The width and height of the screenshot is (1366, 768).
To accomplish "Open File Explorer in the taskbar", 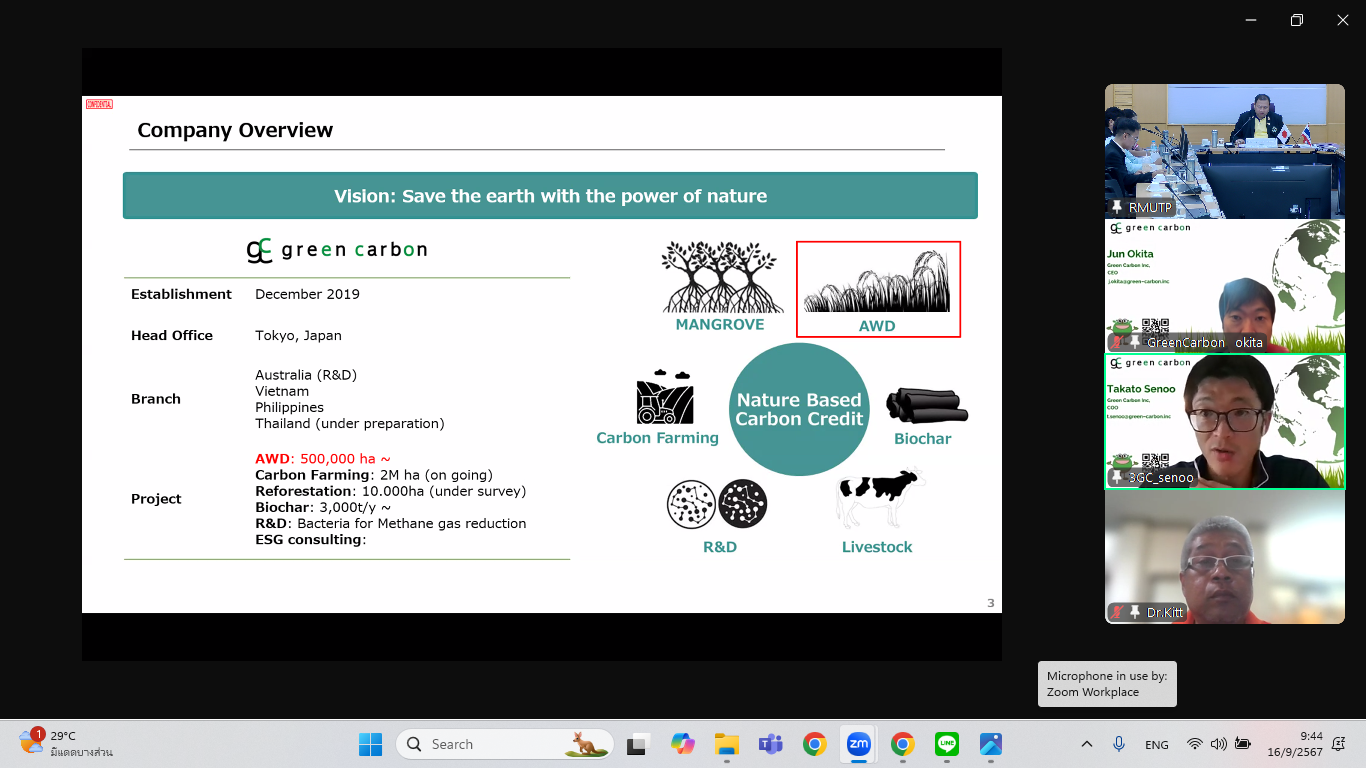I will point(726,744).
